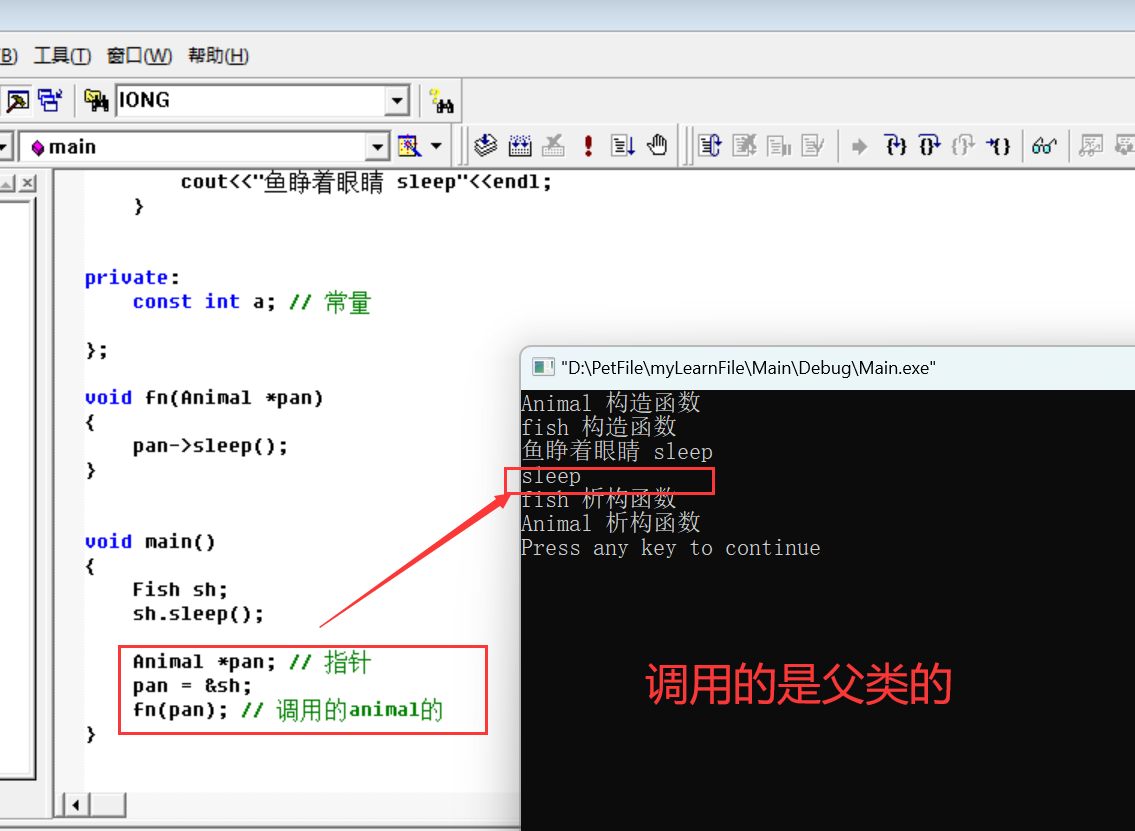The image size is (1135, 831).
Task: Expand the main members combo dropdown arrow
Action: (376, 147)
